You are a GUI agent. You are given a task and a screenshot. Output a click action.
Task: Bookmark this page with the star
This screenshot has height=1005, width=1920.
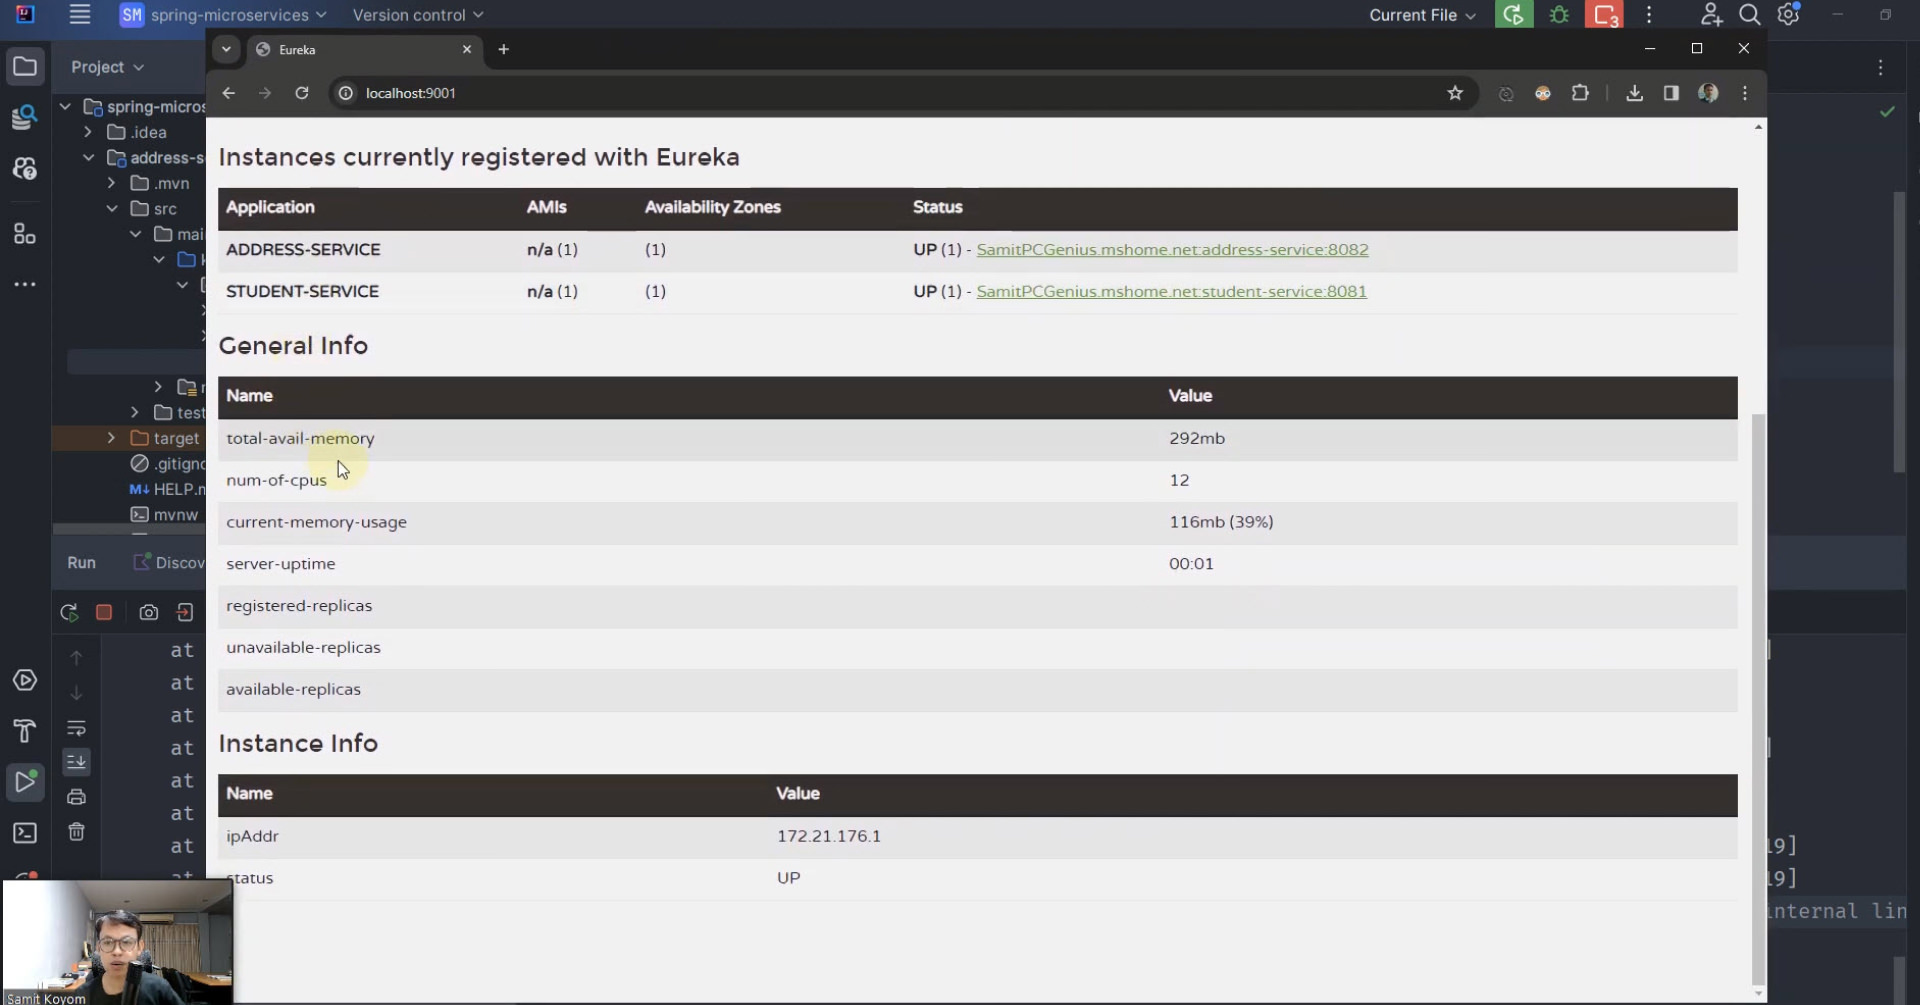(x=1455, y=93)
